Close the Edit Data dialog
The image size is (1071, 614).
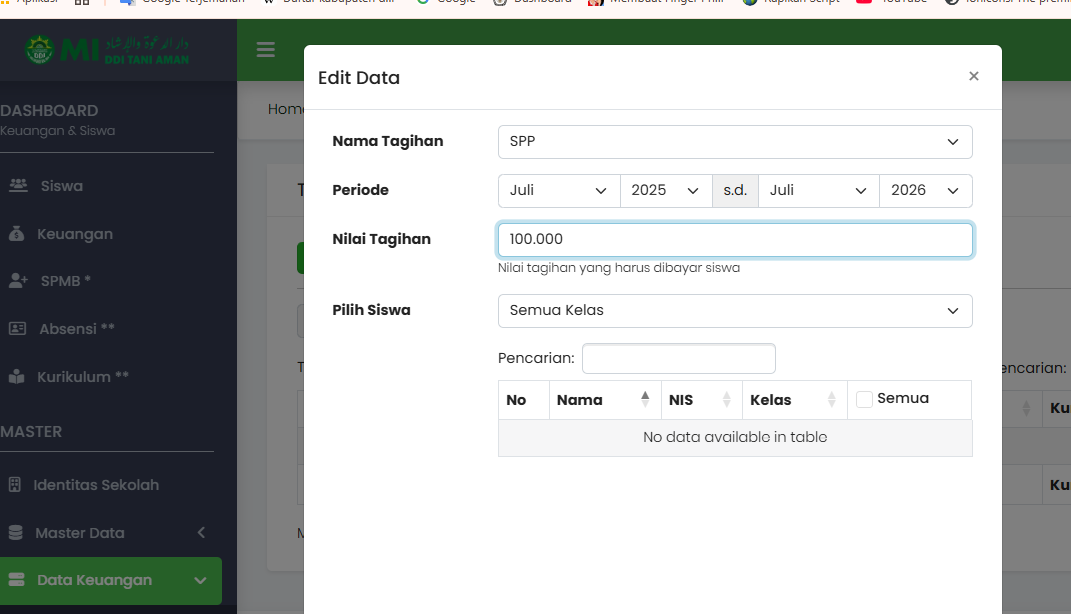click(x=973, y=76)
